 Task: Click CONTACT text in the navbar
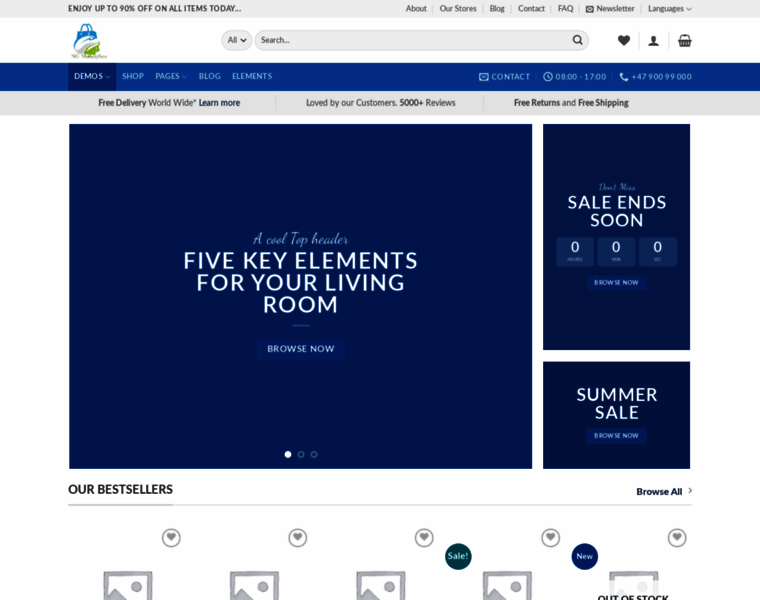(x=510, y=77)
